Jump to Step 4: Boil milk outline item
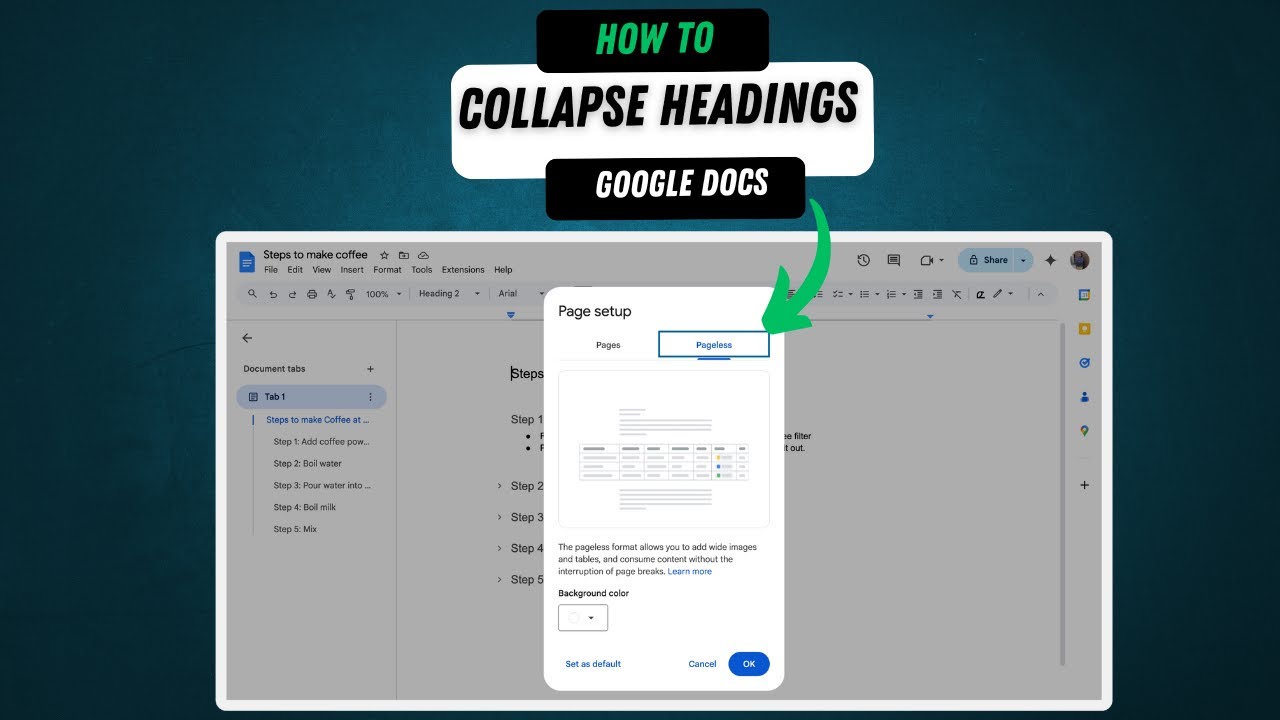The image size is (1280, 720). click(305, 507)
